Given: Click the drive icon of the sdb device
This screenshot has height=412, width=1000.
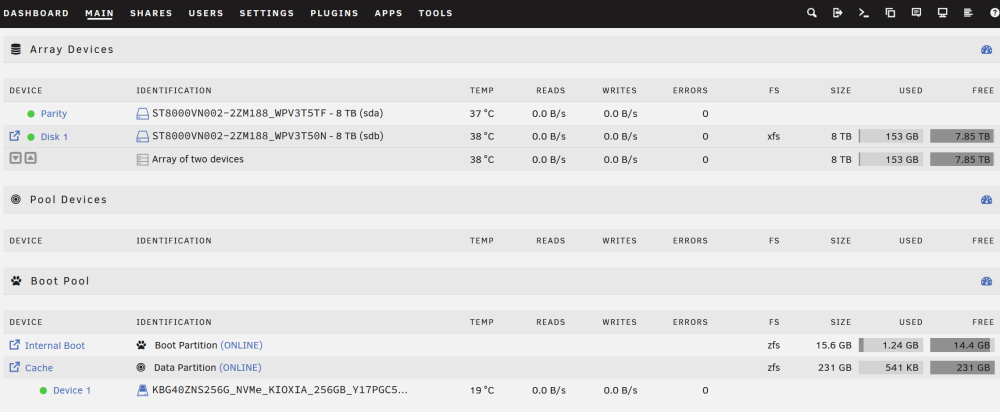Looking at the screenshot, I should [142, 136].
